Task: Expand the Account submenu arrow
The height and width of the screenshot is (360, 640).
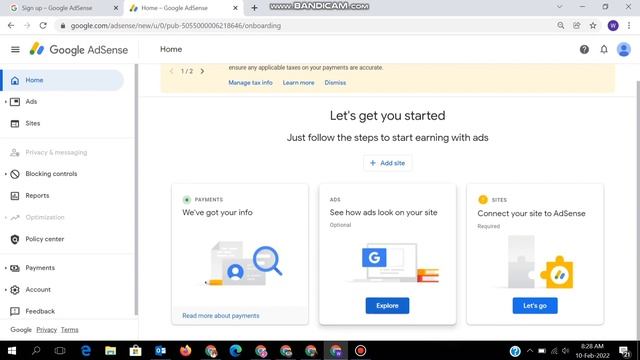Action: coord(5,290)
